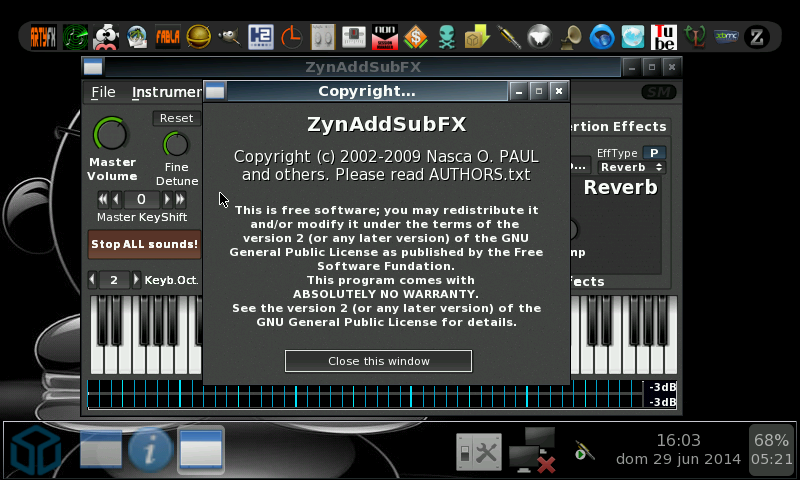The image size is (800, 480).
Task: Click the blue info icon in taskbar
Action: click(x=150, y=451)
